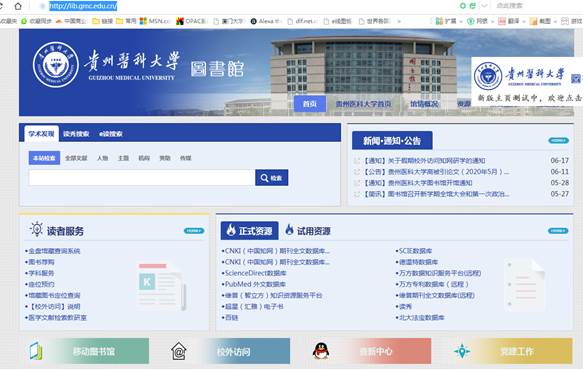Switch to the 试用资源 tab
583x369 pixels.
coord(308,231)
